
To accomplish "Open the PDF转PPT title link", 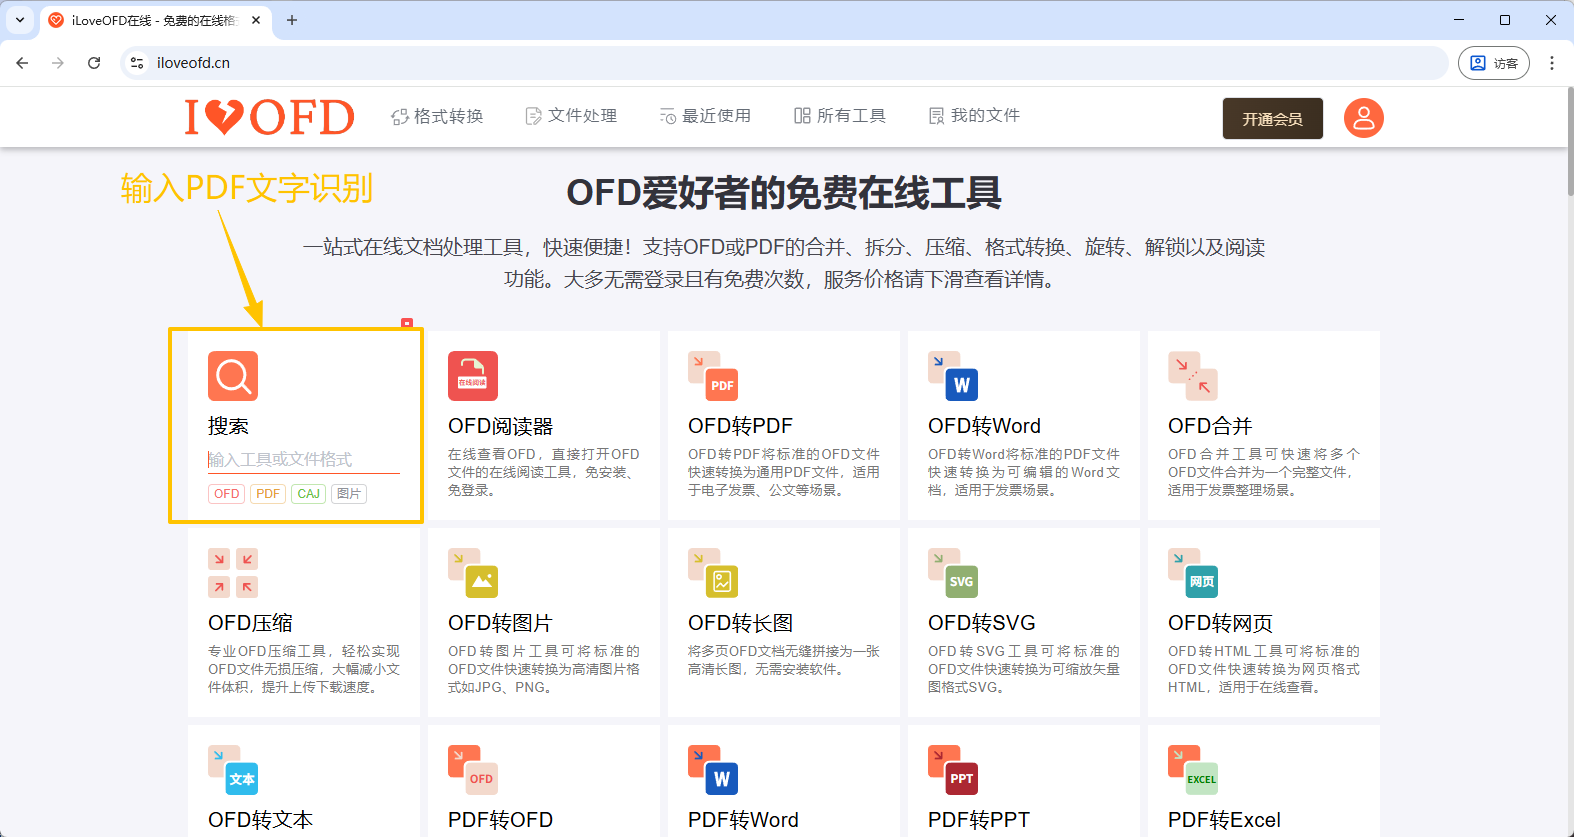I will pos(979,820).
